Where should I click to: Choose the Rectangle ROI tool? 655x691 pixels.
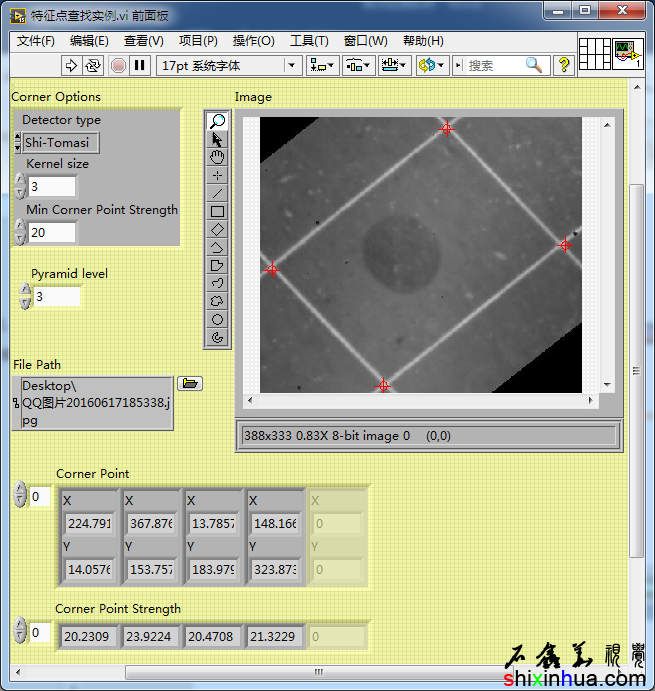coord(217,211)
